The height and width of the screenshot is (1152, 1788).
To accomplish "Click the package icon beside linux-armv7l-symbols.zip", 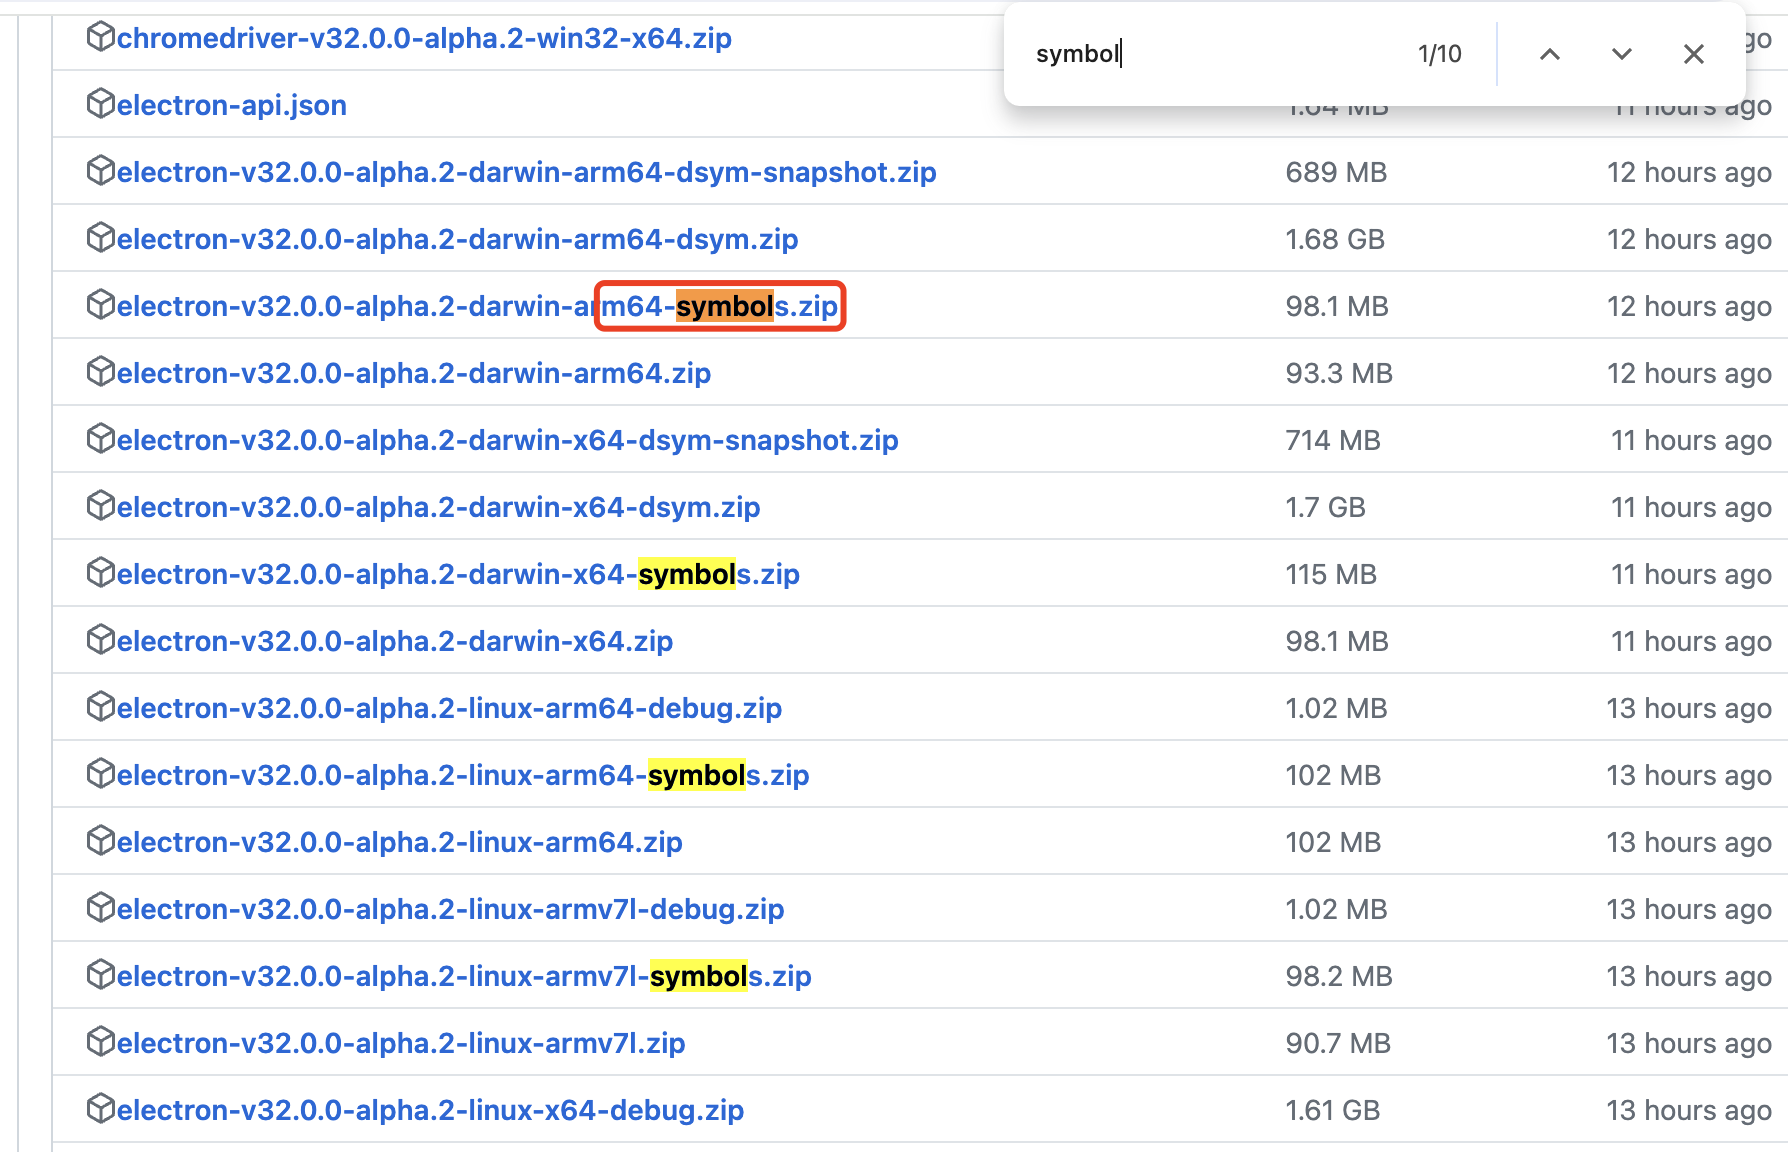I will click(x=101, y=975).
